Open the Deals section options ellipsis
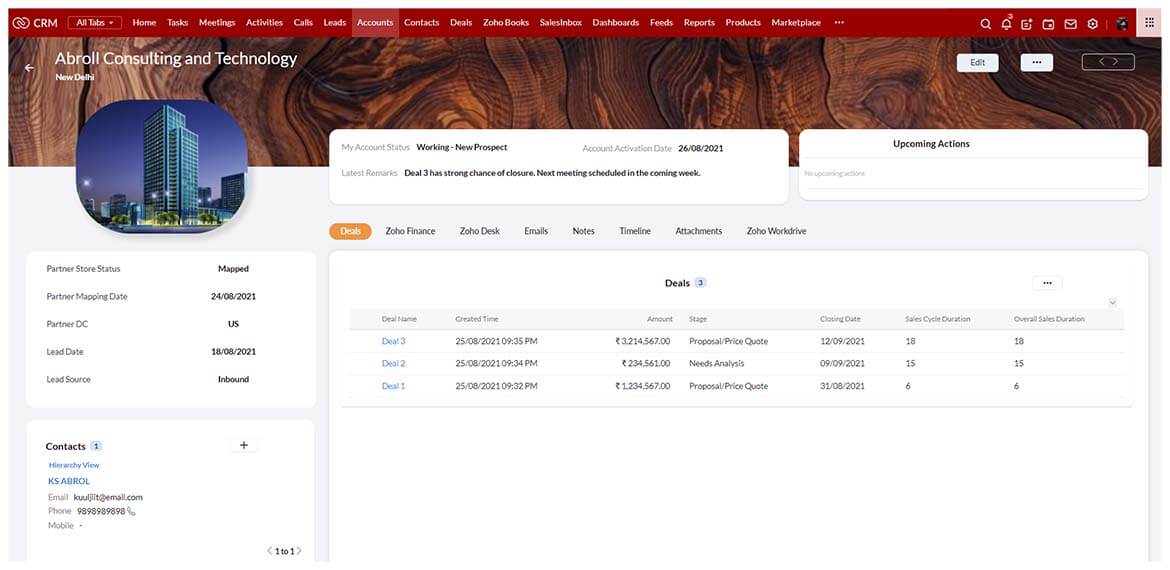 (1047, 283)
